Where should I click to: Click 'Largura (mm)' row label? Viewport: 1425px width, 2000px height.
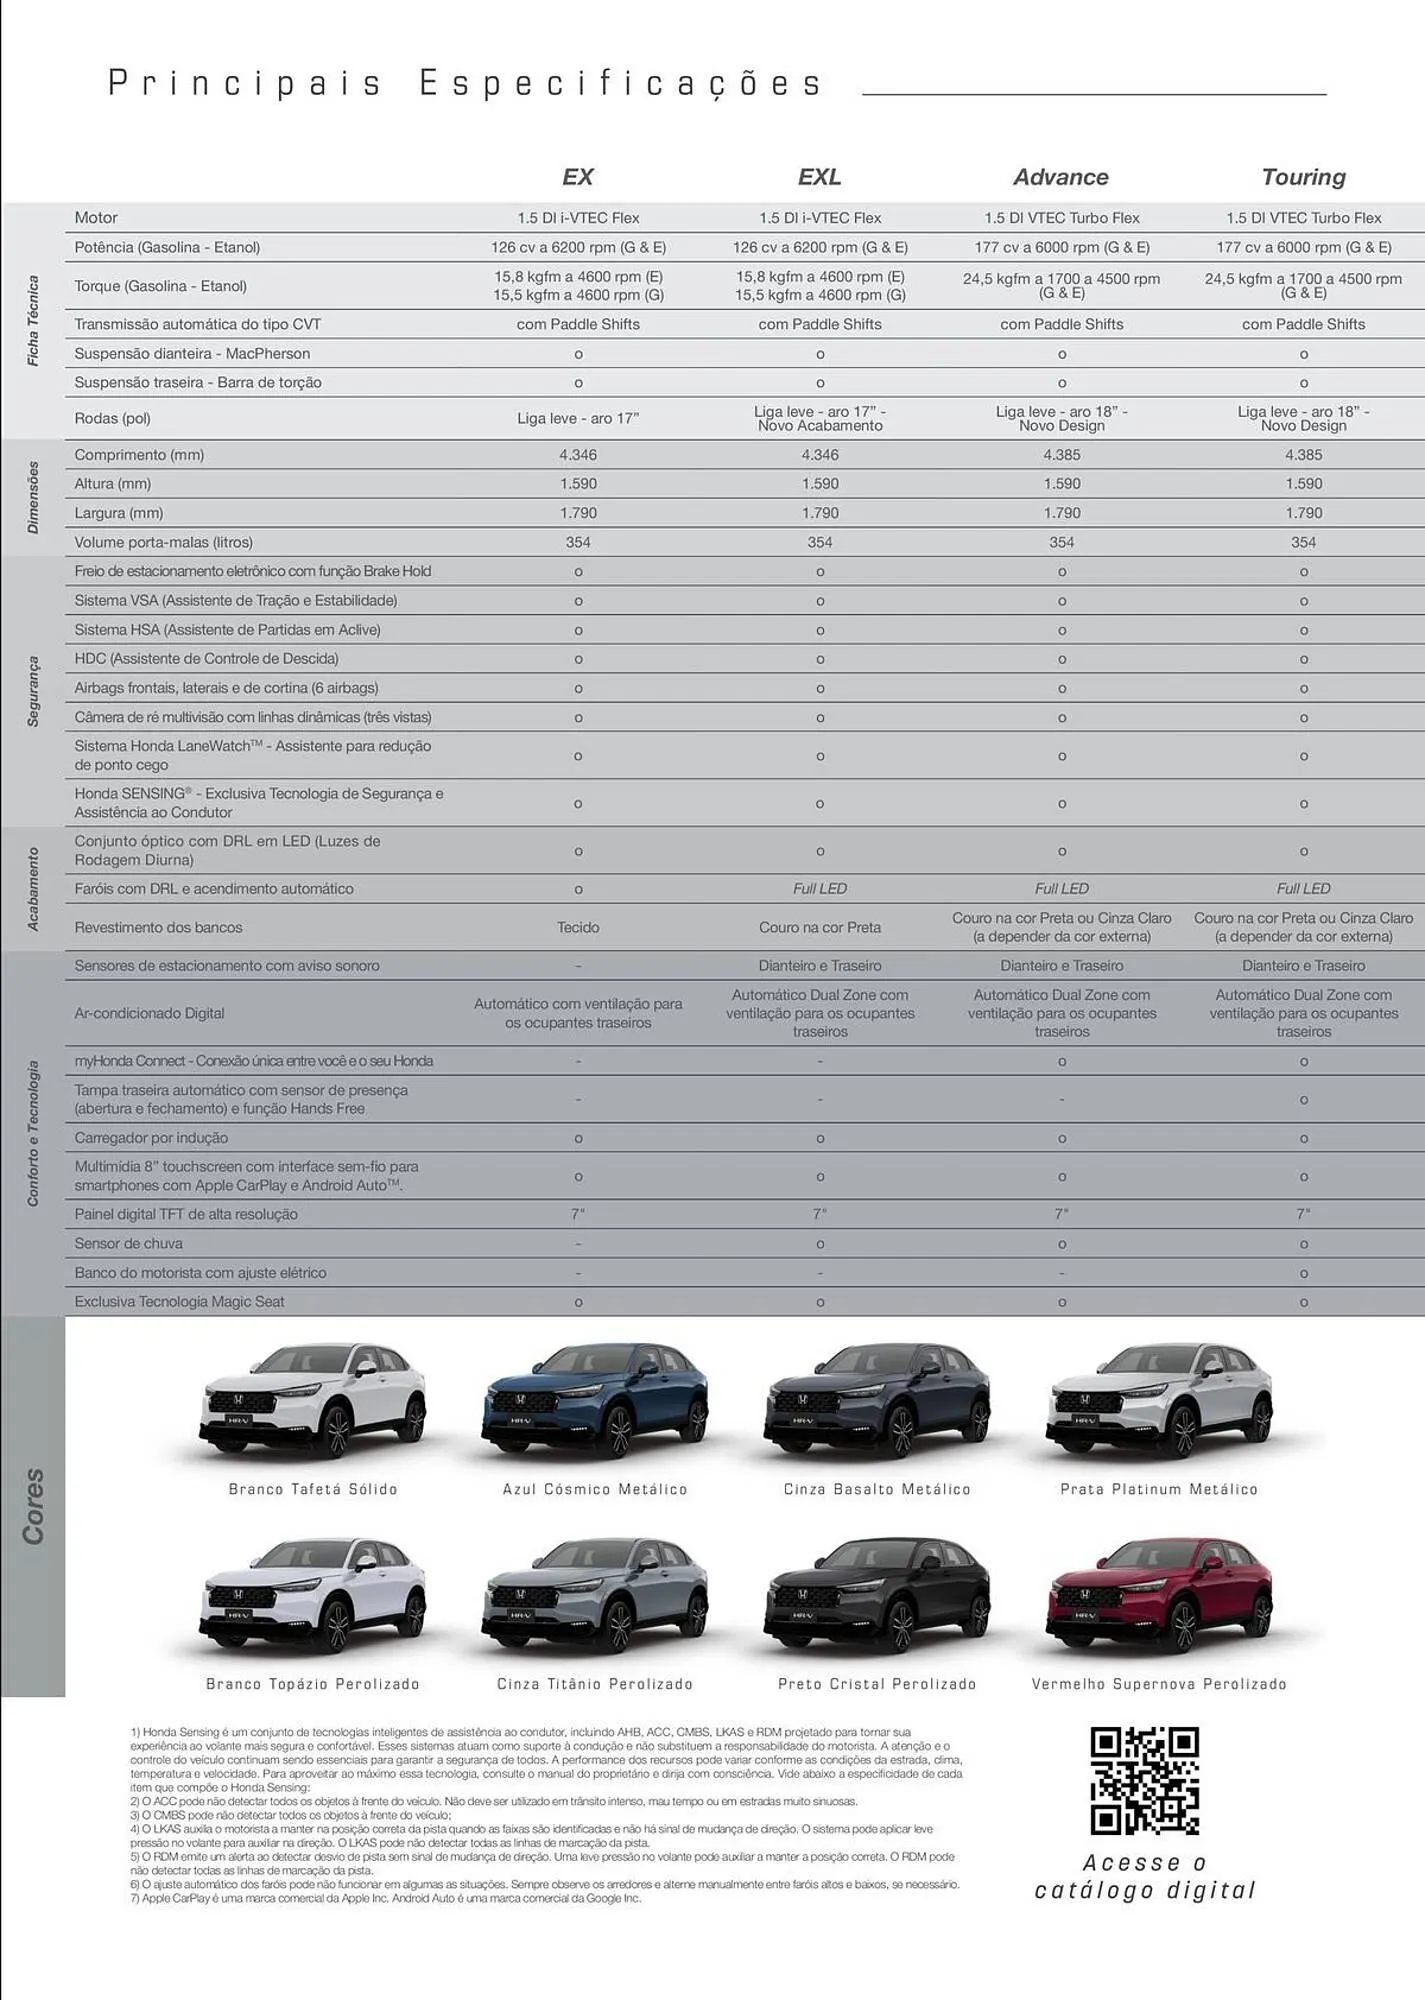[x=118, y=513]
